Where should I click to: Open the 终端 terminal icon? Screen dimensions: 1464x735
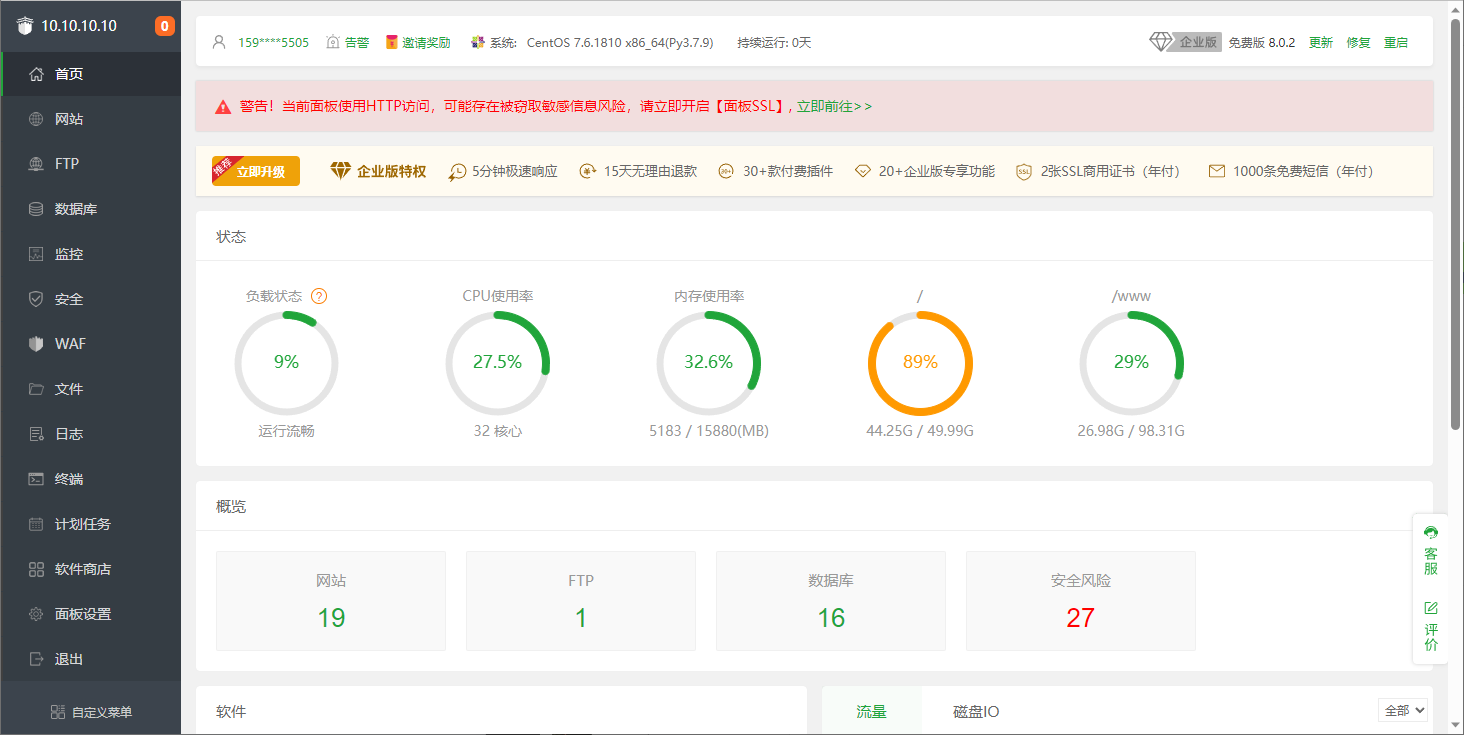(37, 479)
